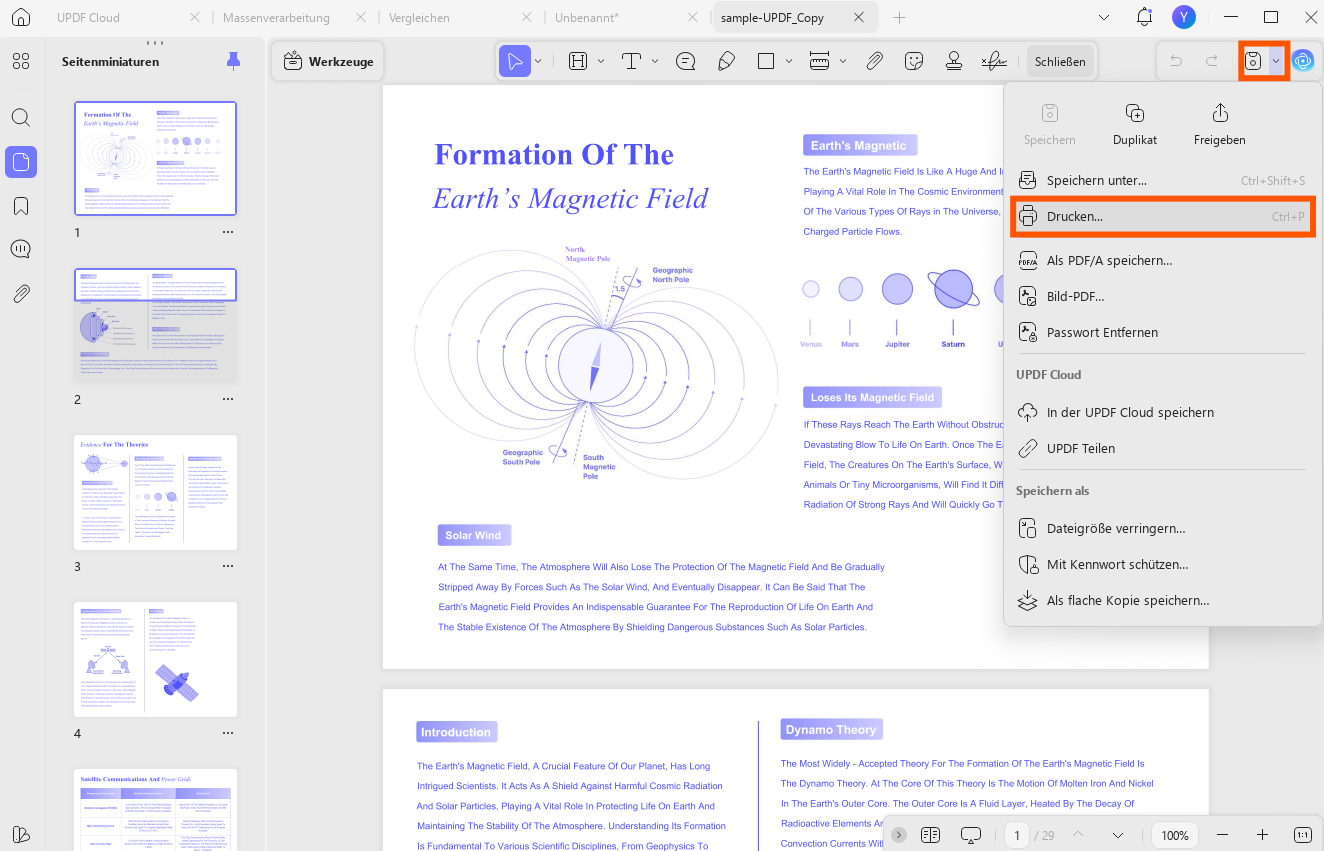Pin the Seitenminiaturen panel
The image size is (1324, 851).
233,61
